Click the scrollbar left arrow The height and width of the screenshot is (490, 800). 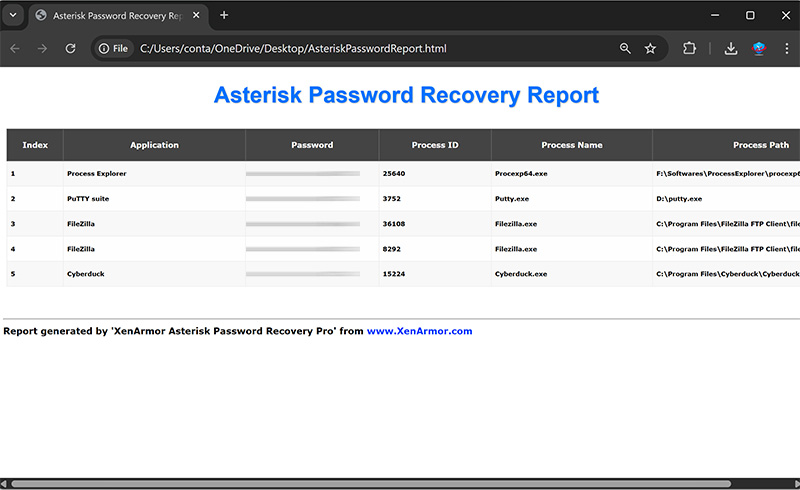pyautogui.click(x=4, y=484)
